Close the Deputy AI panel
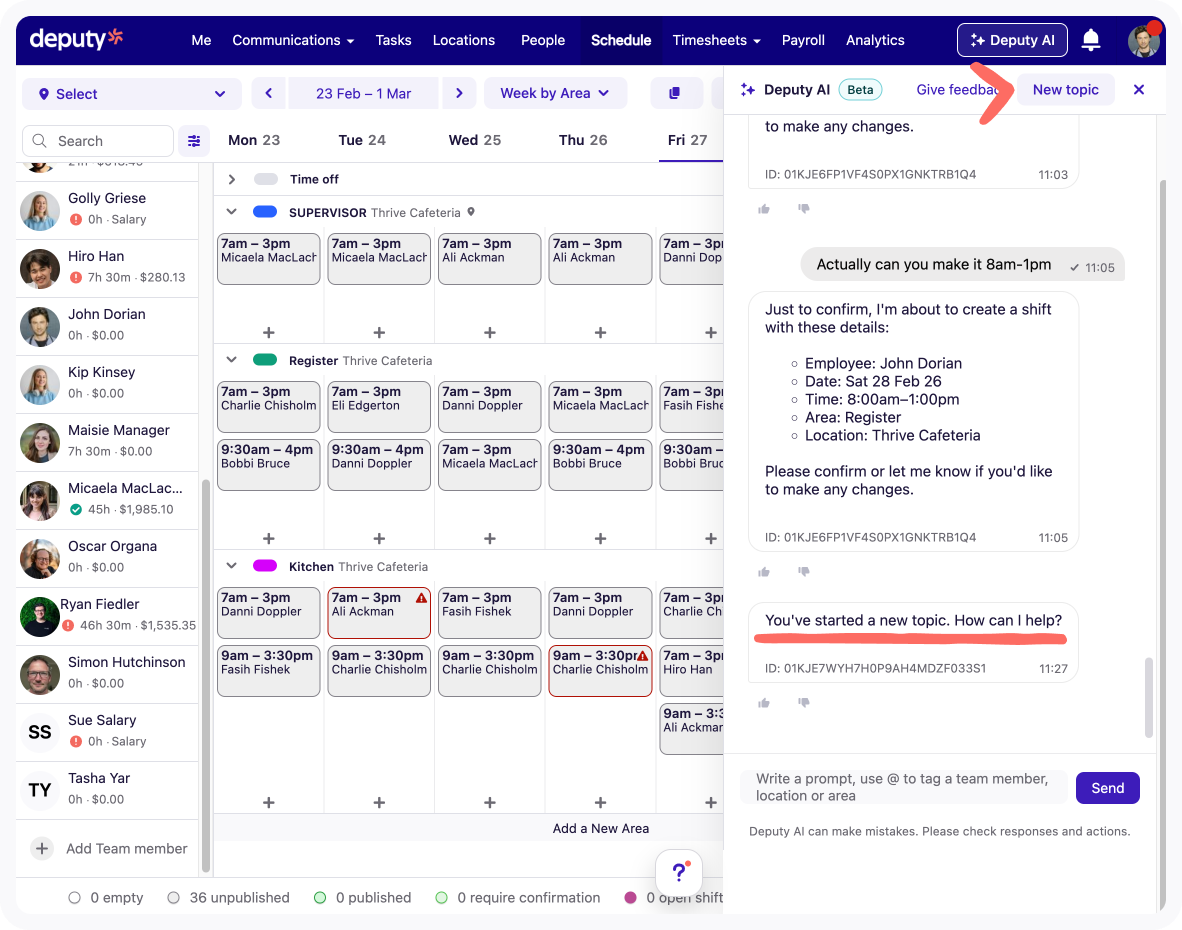Image resolution: width=1182 pixels, height=930 pixels. pyautogui.click(x=1138, y=90)
